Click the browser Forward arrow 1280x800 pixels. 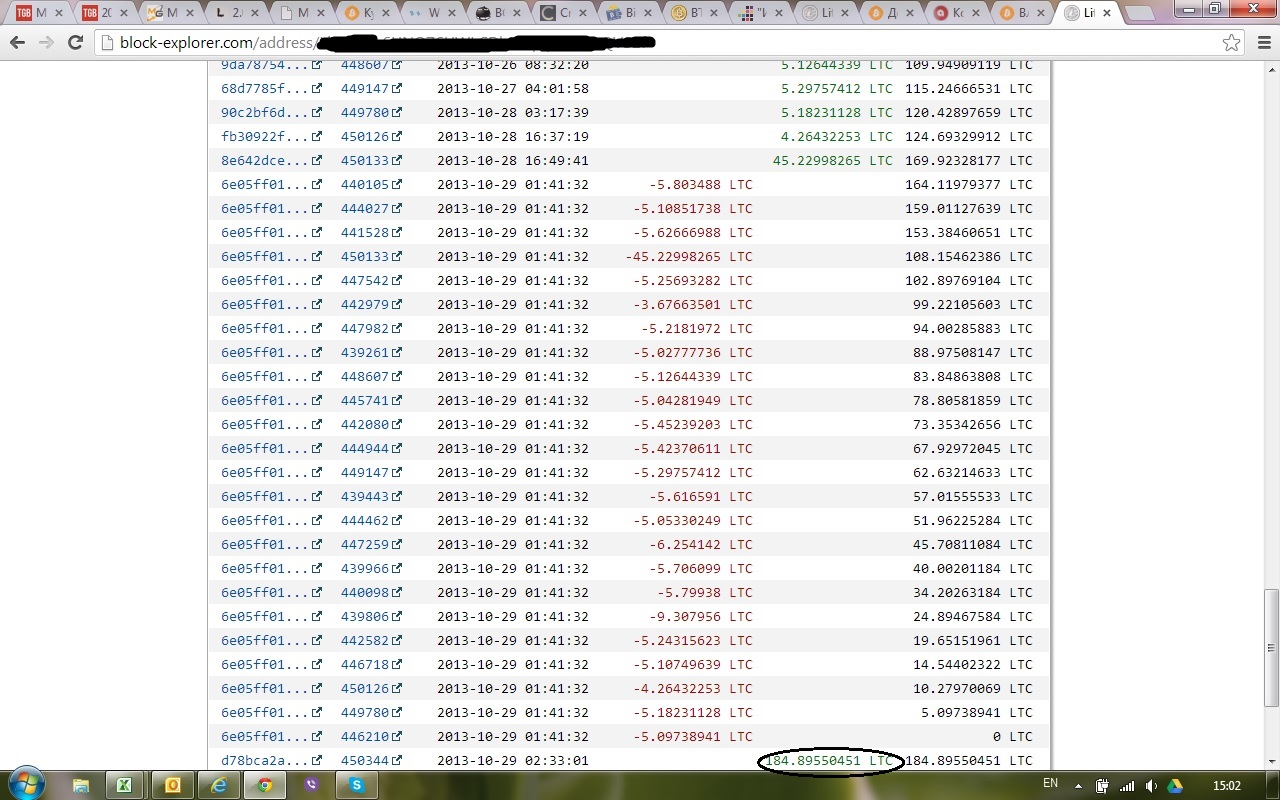click(x=46, y=43)
